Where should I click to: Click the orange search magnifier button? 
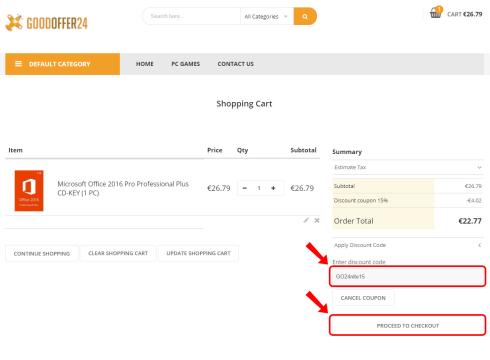click(305, 16)
